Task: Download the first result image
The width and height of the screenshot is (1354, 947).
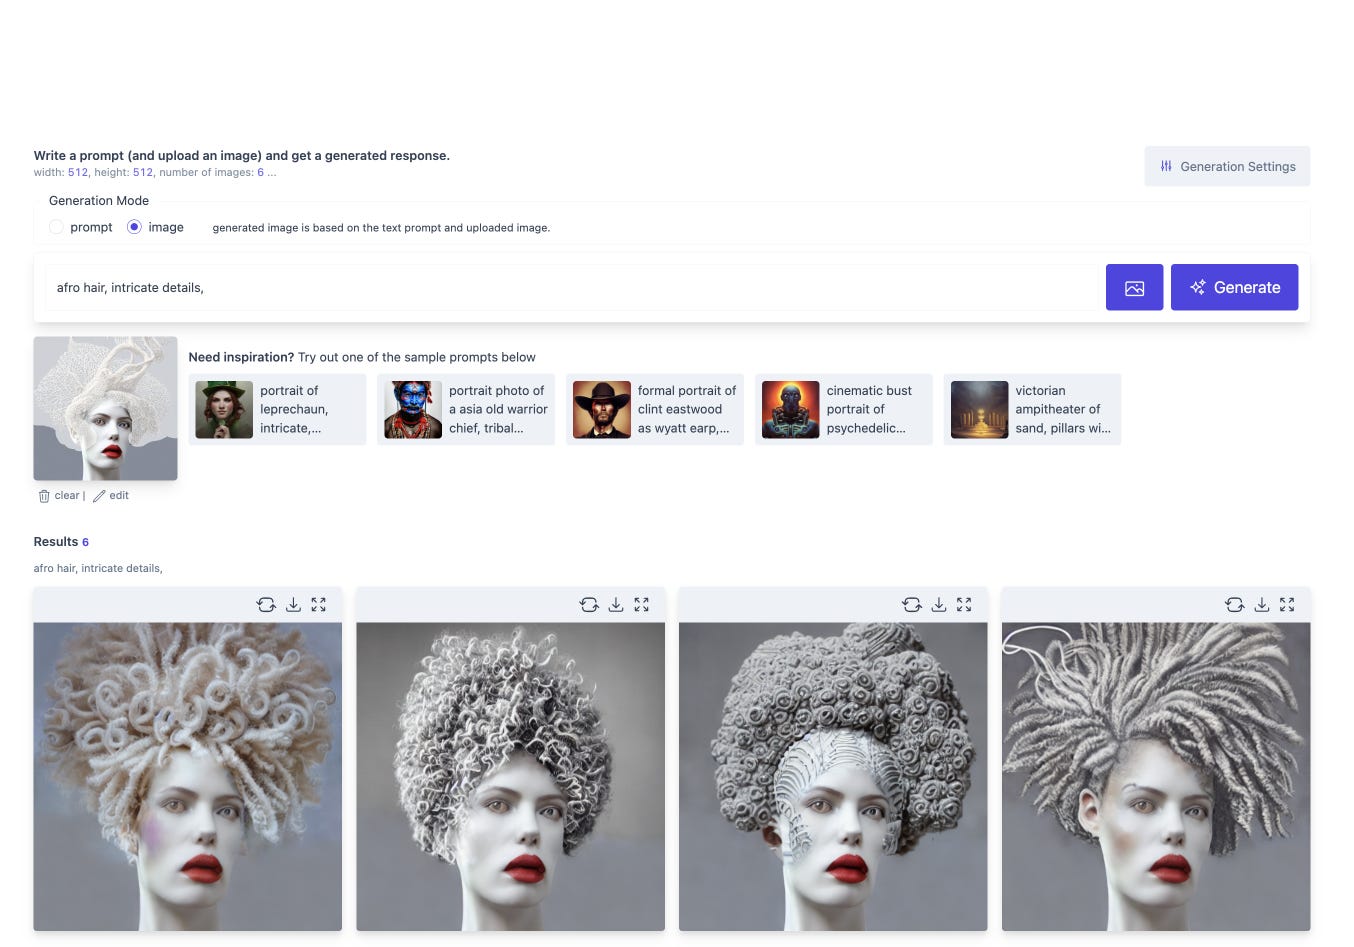Action: 292,604
